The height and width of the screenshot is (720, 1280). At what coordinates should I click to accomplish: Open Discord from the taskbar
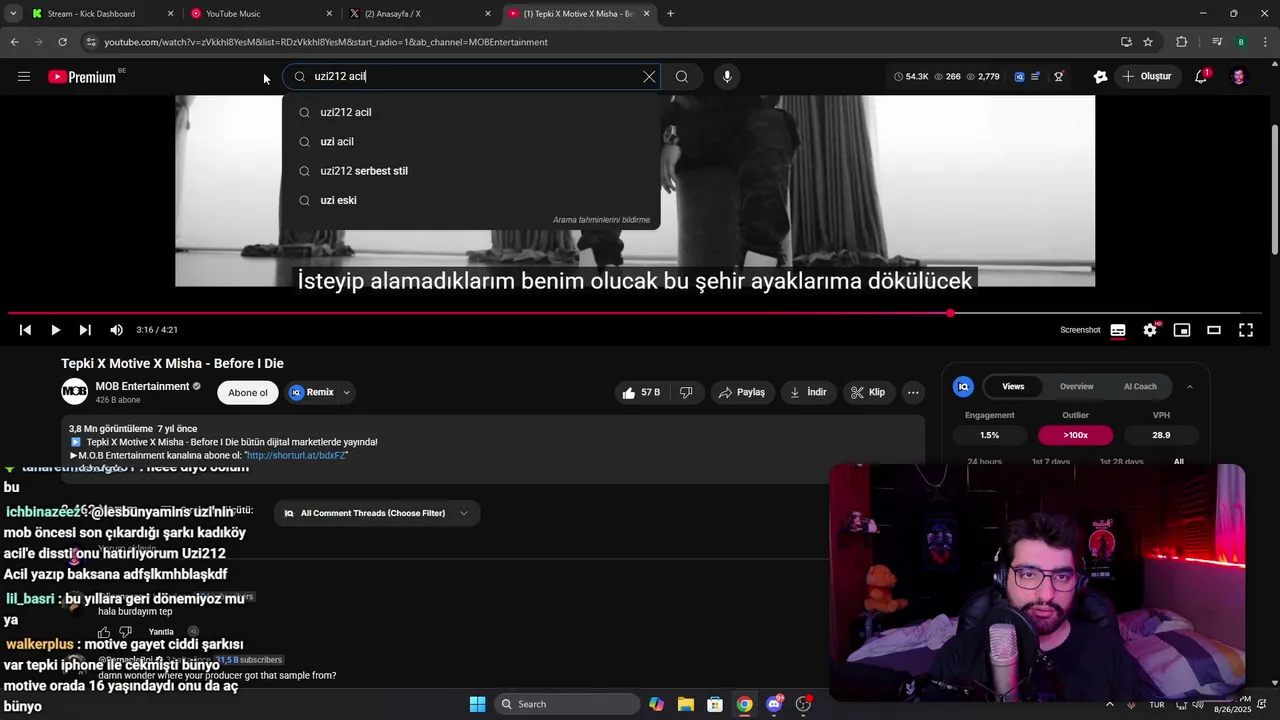[774, 704]
